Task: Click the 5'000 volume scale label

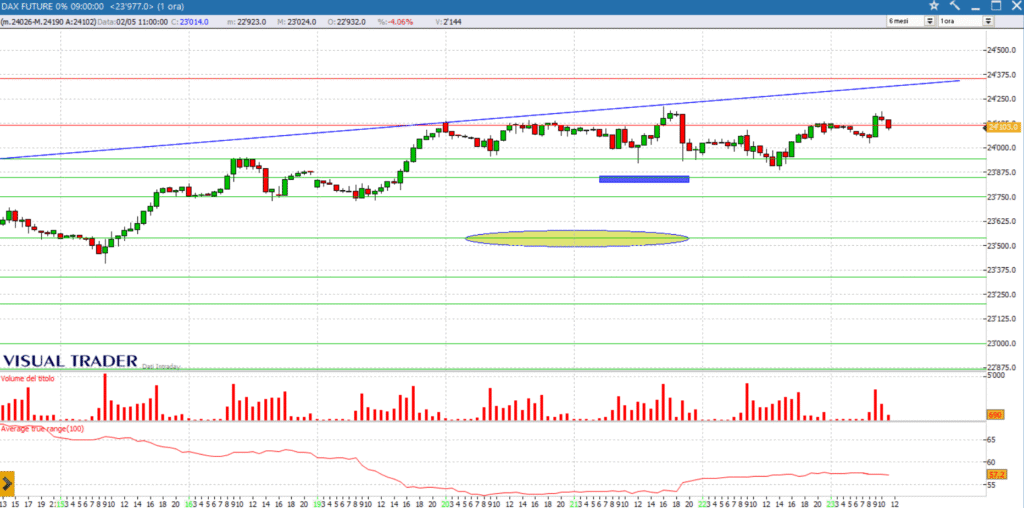Action: click(995, 375)
